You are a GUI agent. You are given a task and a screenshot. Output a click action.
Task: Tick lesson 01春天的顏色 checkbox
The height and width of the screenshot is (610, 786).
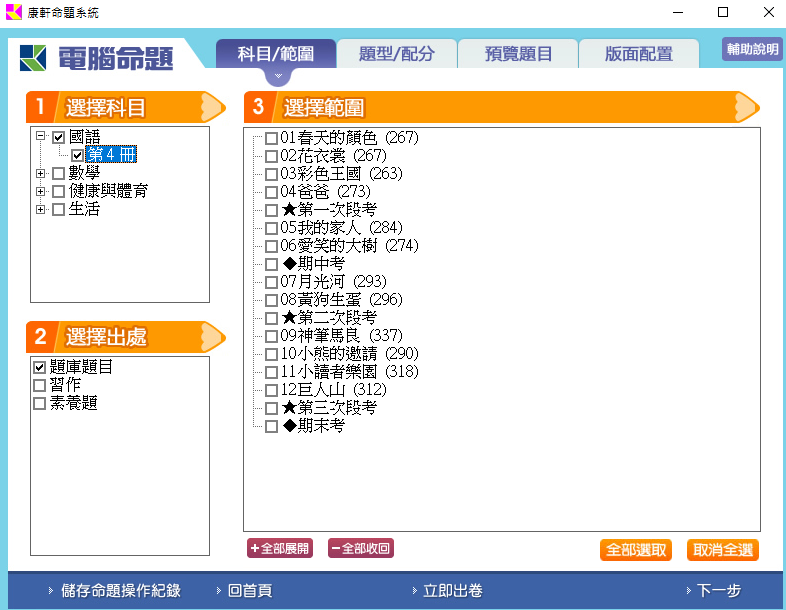[x=271, y=138]
